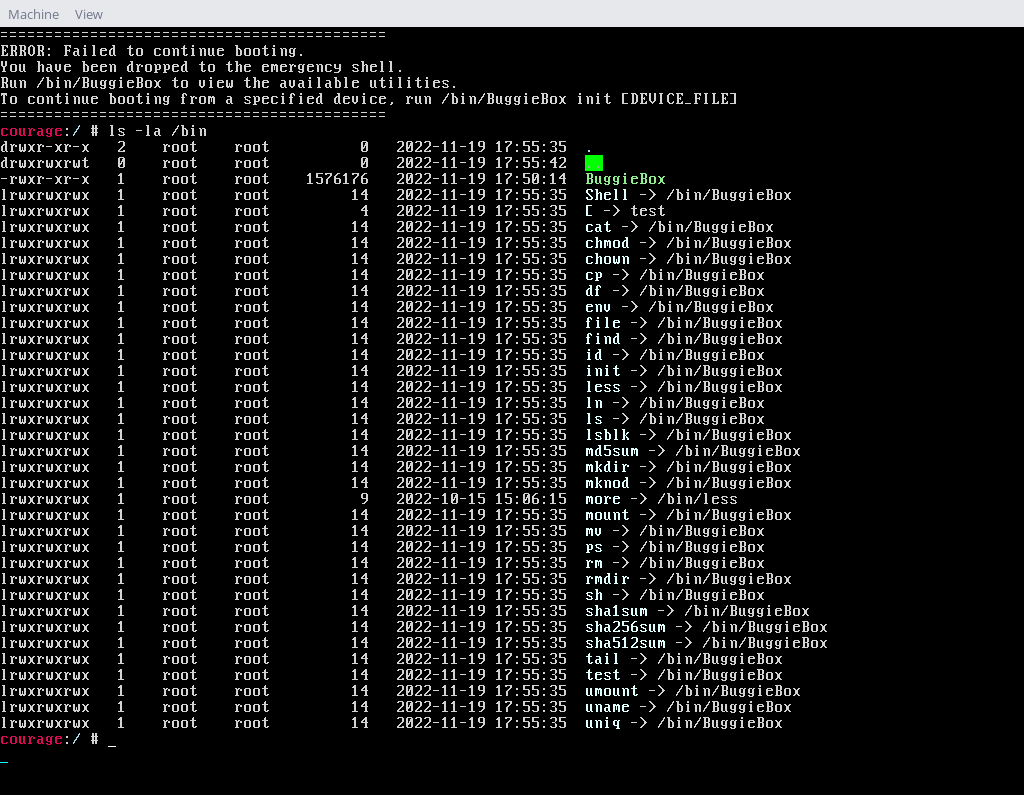Click the 'ERROR: Failed to continue booting.' line
1024x795 pixels.
(x=152, y=51)
